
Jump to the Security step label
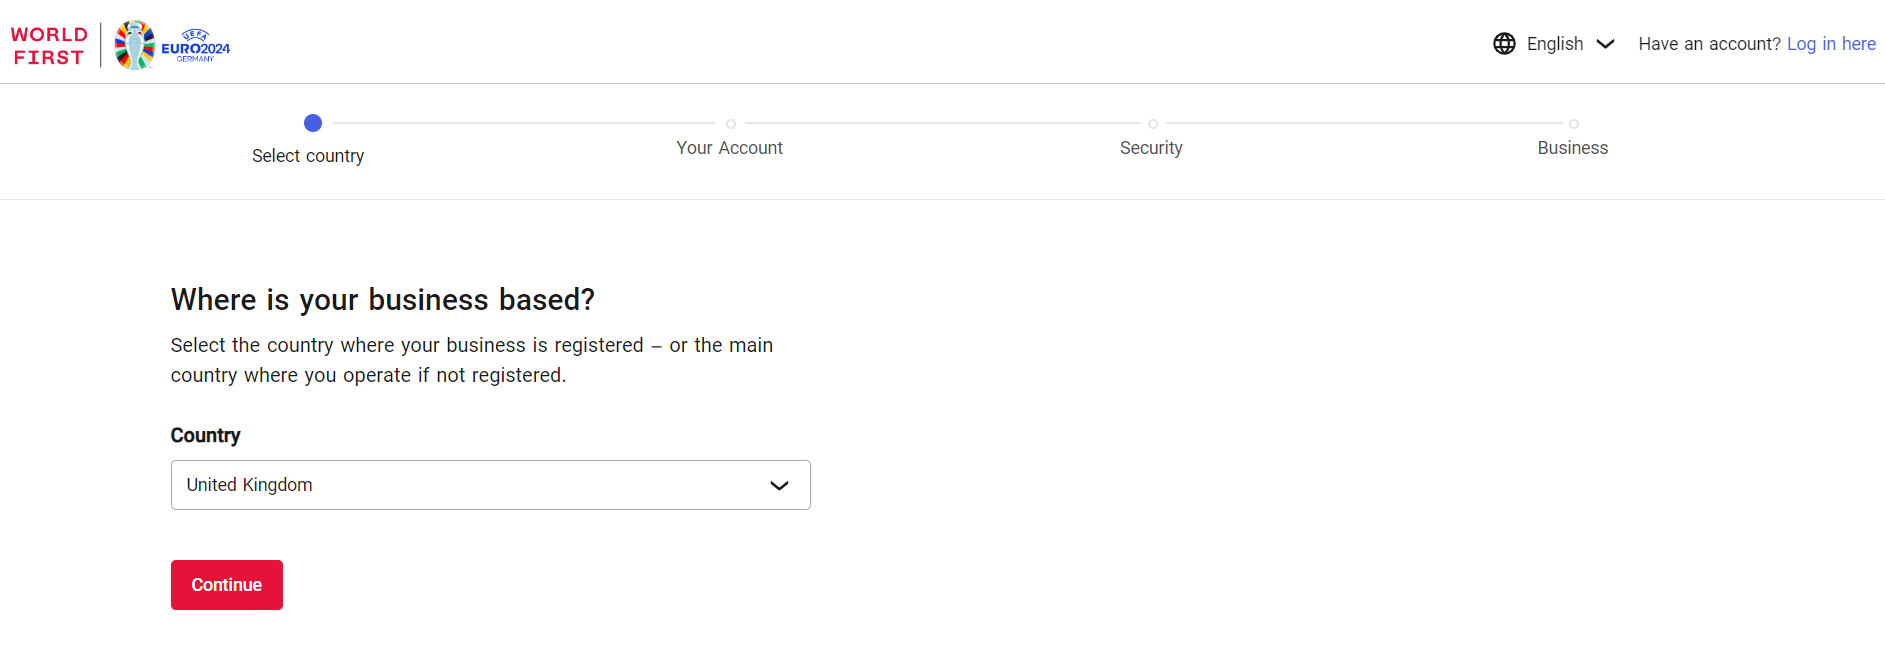1151,148
